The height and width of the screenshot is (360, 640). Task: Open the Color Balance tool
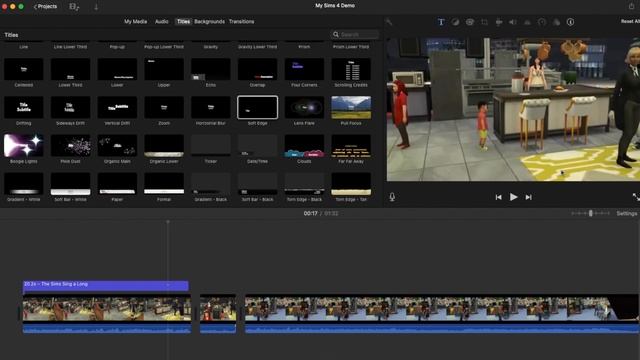click(455, 22)
